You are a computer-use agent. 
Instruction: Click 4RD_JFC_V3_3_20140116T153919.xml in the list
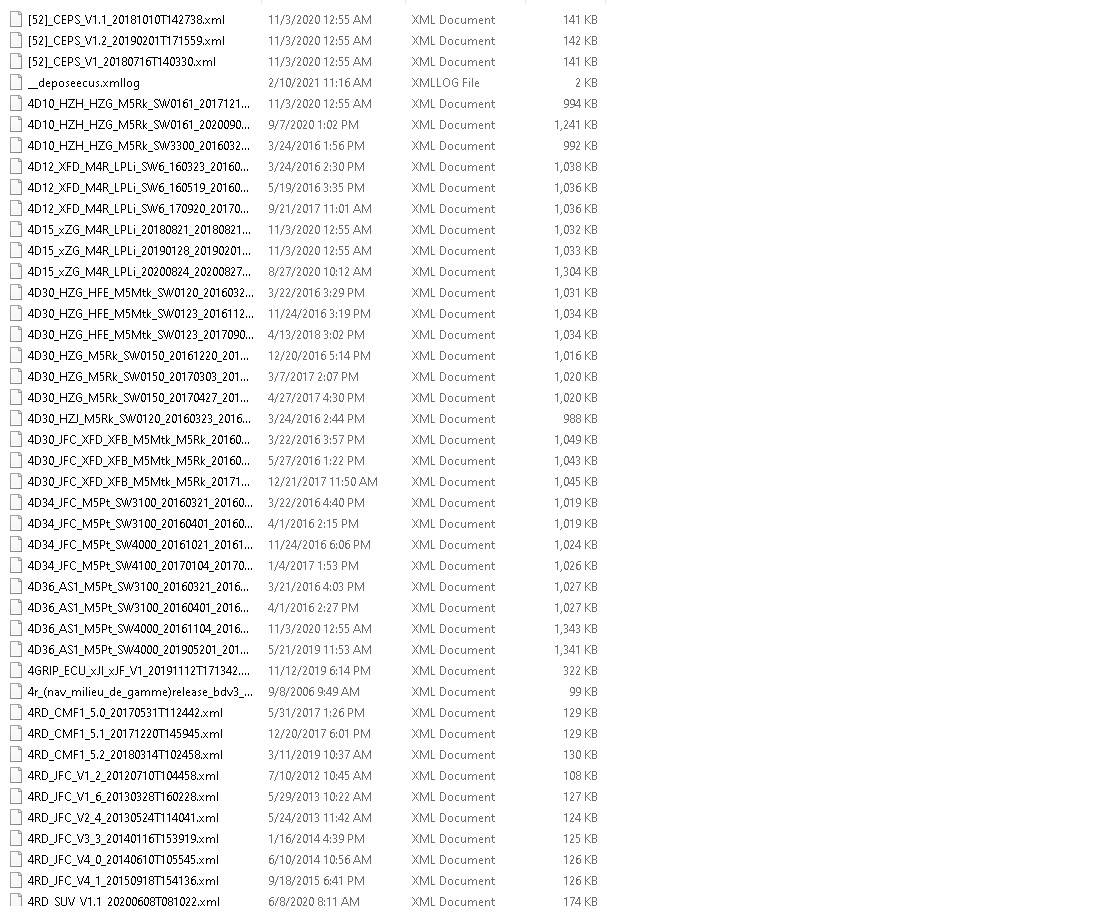(x=123, y=839)
